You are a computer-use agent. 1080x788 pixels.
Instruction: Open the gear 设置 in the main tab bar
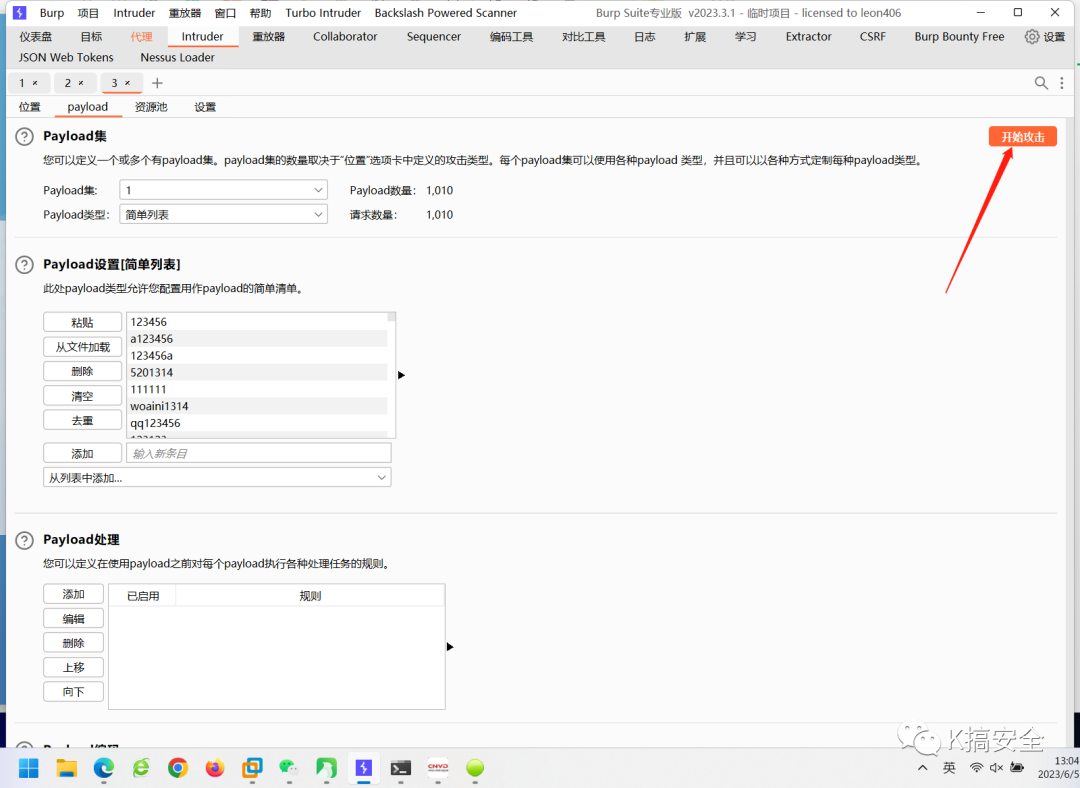point(1044,37)
